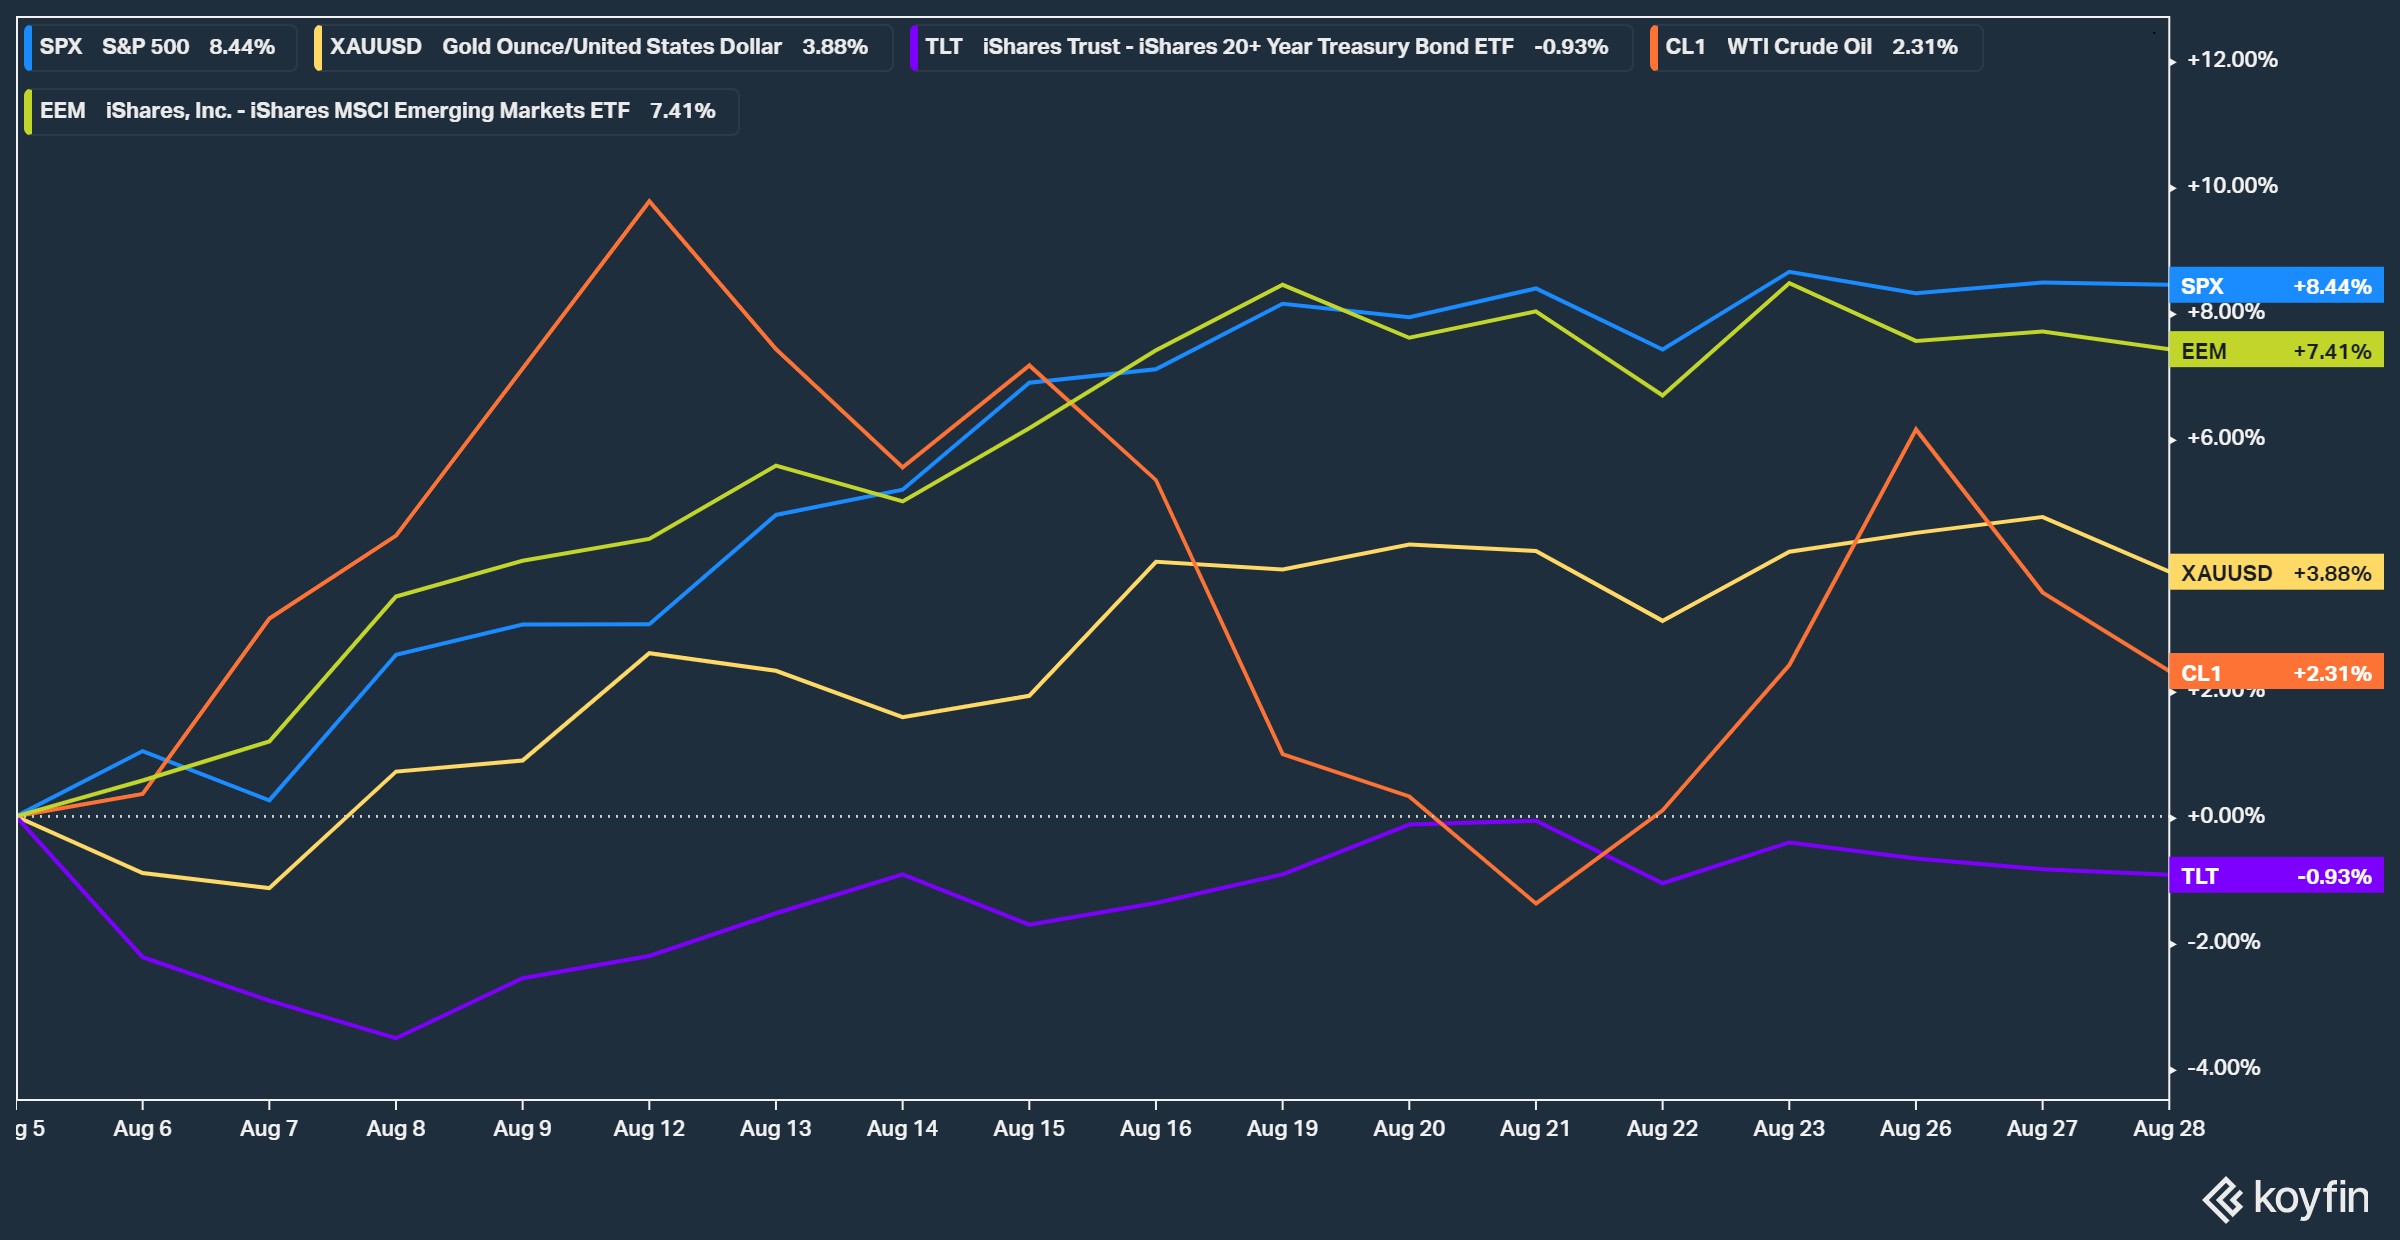Click the crude oil peak on Aug 12
This screenshot has width=2400, height=1240.
tap(649, 202)
